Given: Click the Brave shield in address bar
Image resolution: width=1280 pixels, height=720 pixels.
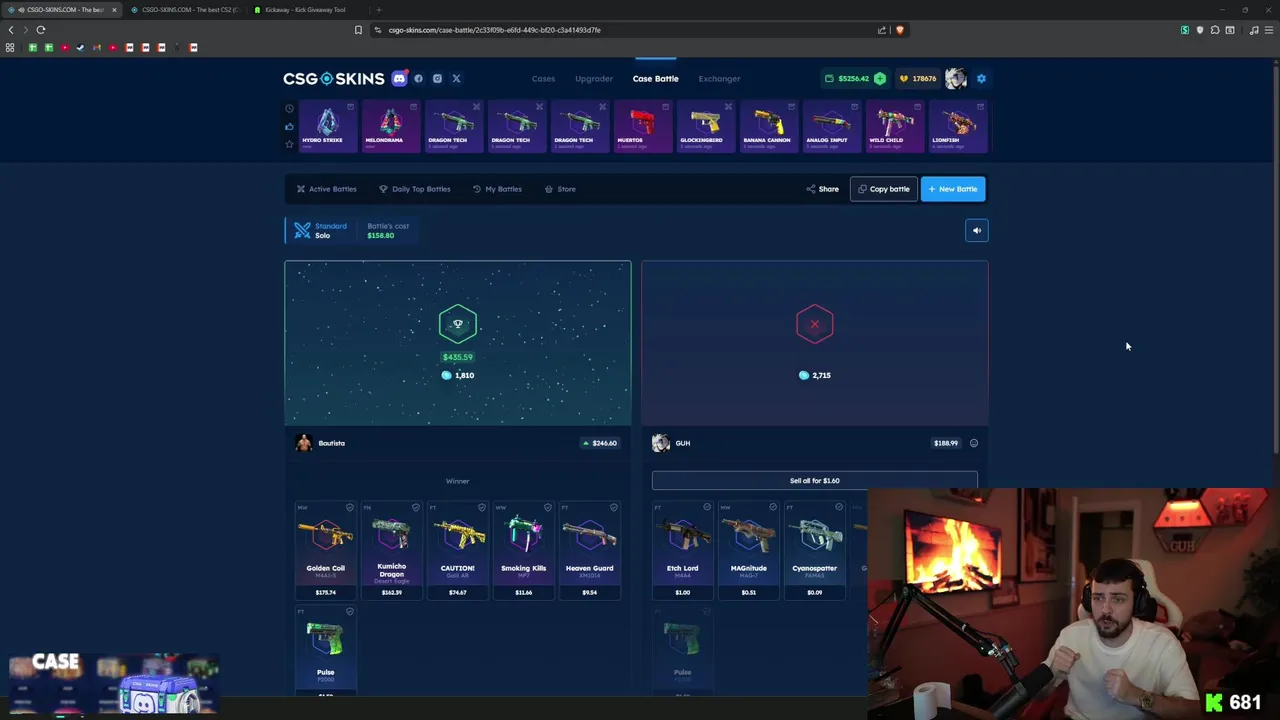Looking at the screenshot, I should coord(899,30).
